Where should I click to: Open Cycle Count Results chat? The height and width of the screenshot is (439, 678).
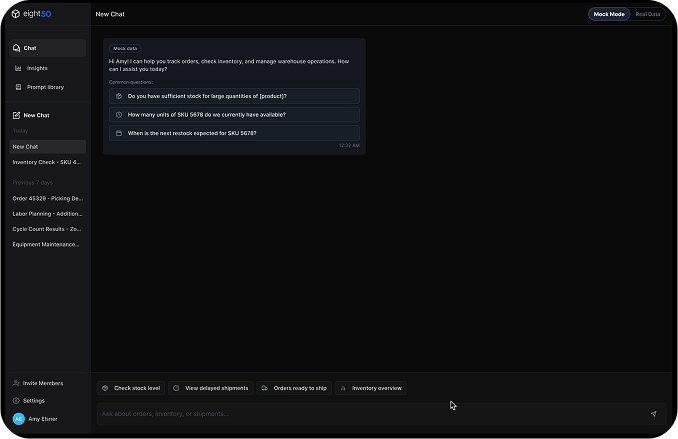click(46, 229)
